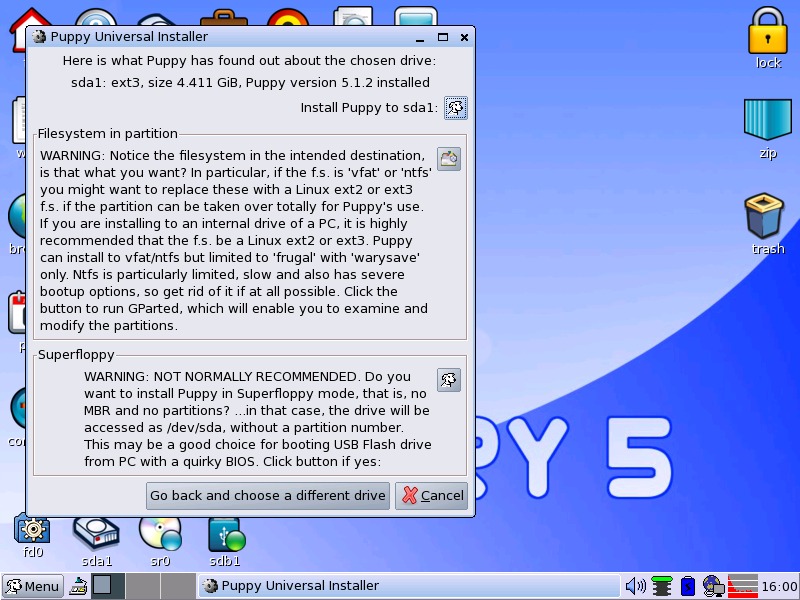Click the 'Superfloppy' frame label
Screen dimensions: 800x600
click(x=76, y=355)
